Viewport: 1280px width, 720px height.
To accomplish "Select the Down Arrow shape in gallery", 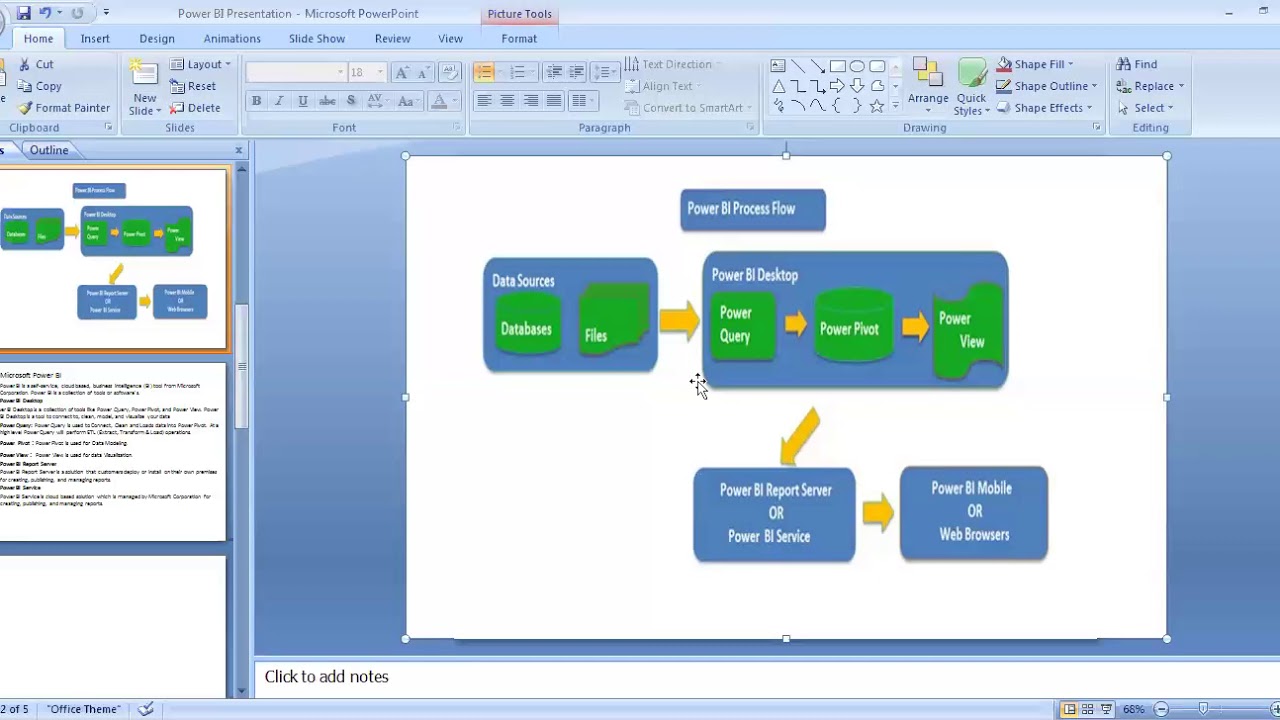I will [857, 86].
